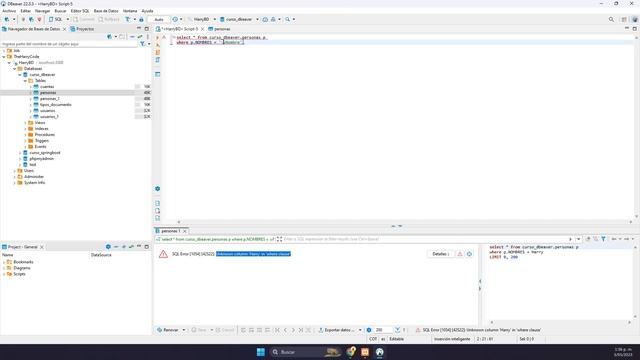Click the lock icon in main toolbar

click(x=141, y=19)
